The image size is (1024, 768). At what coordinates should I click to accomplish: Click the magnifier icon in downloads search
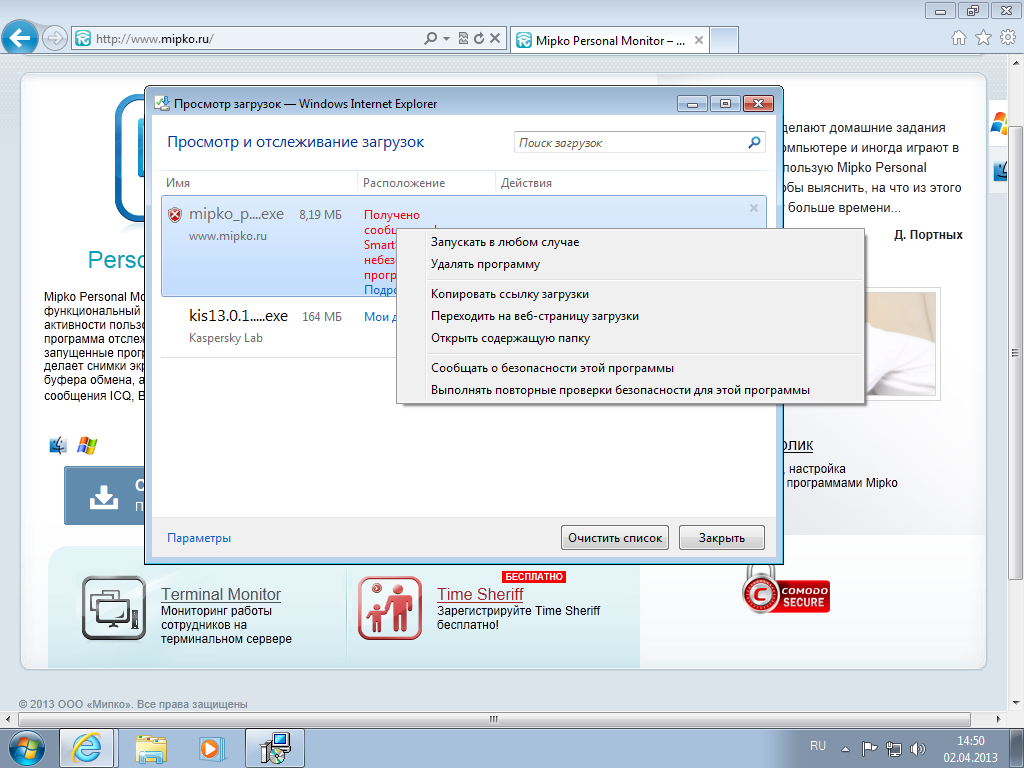[x=754, y=142]
